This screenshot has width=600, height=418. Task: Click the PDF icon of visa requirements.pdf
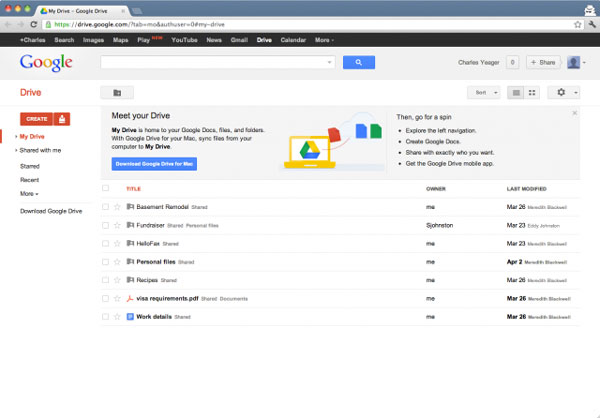(x=130, y=299)
